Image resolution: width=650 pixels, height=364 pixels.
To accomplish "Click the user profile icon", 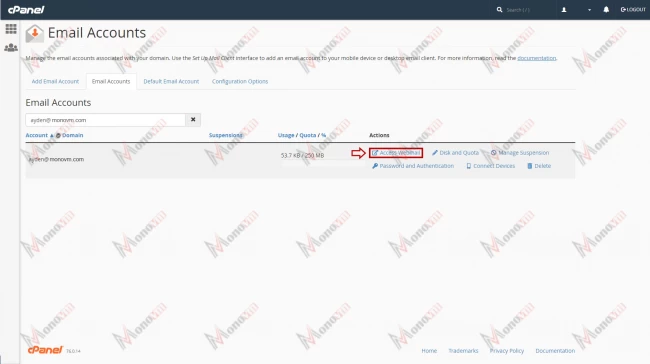I will tap(564, 10).
